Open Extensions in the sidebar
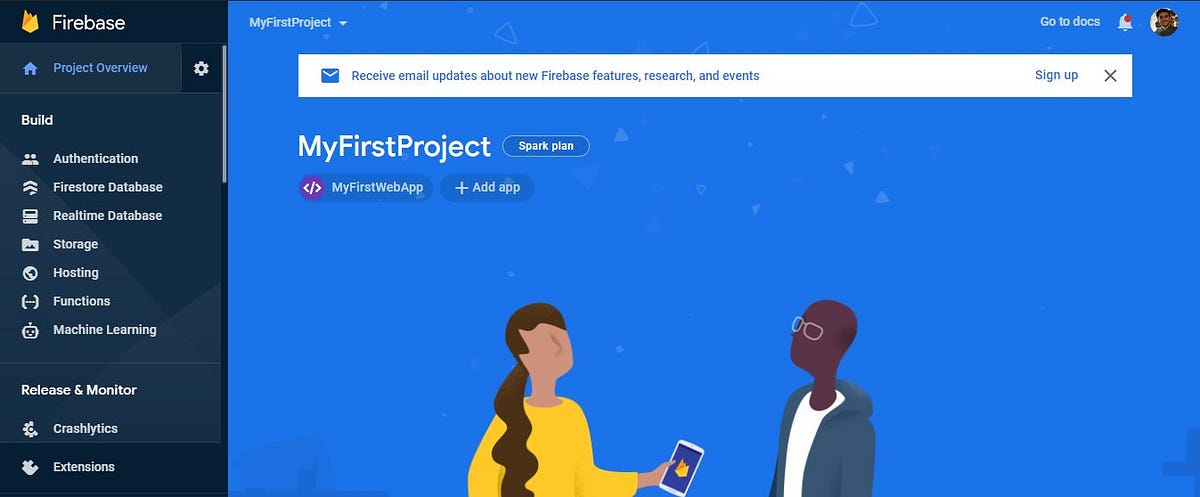The height and width of the screenshot is (497, 1200). click(x=83, y=466)
